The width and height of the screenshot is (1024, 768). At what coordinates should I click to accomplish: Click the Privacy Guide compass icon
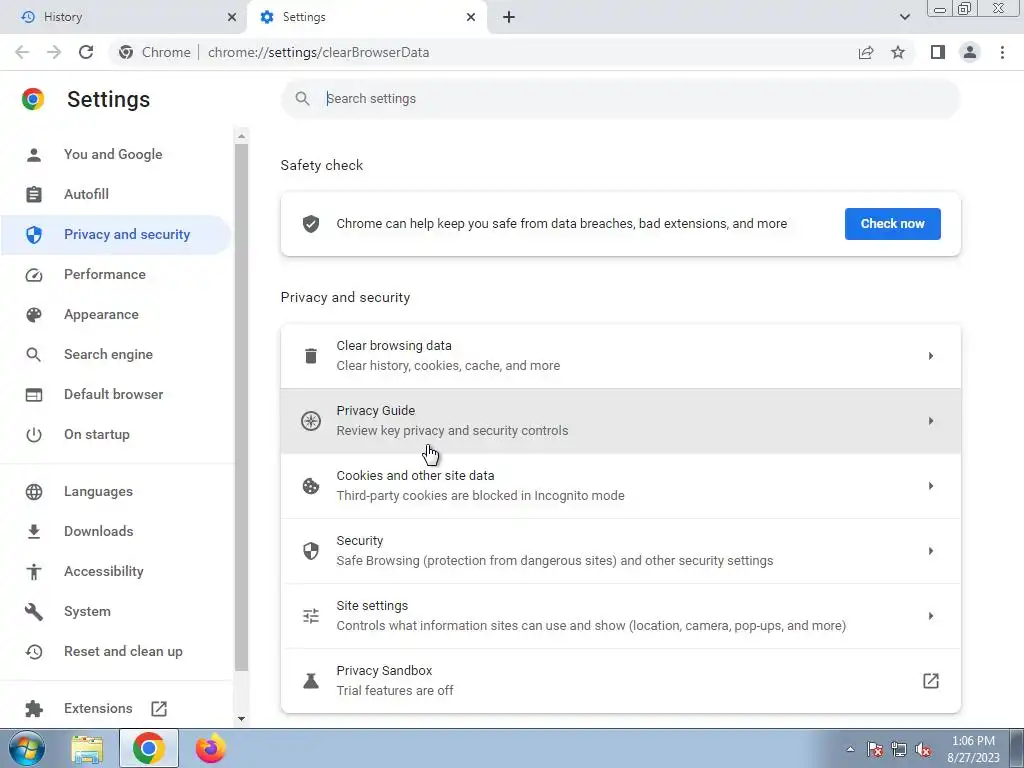click(311, 421)
